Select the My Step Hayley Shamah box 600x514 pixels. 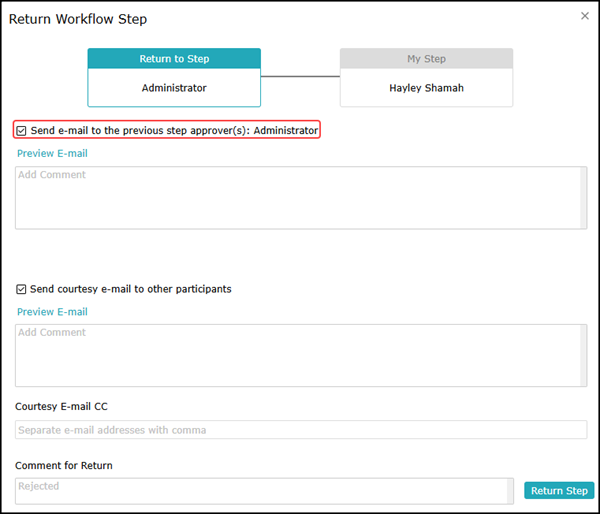(426, 77)
